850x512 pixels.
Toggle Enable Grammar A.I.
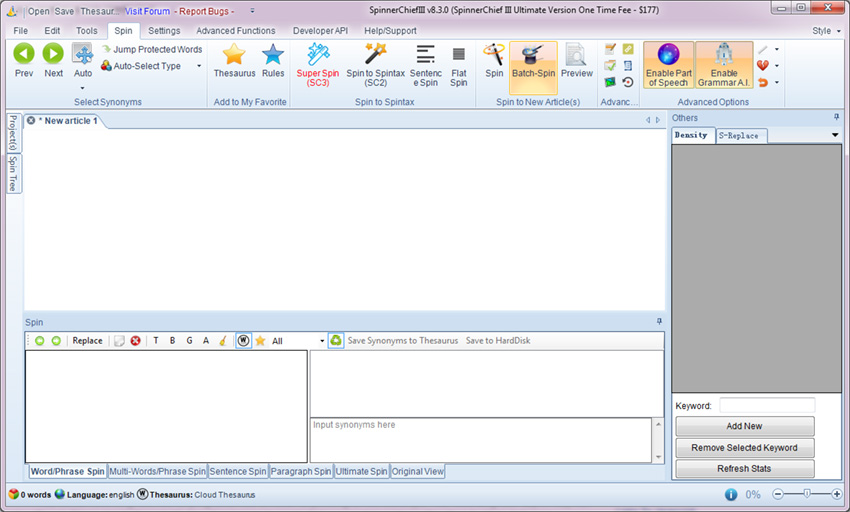tap(724, 65)
